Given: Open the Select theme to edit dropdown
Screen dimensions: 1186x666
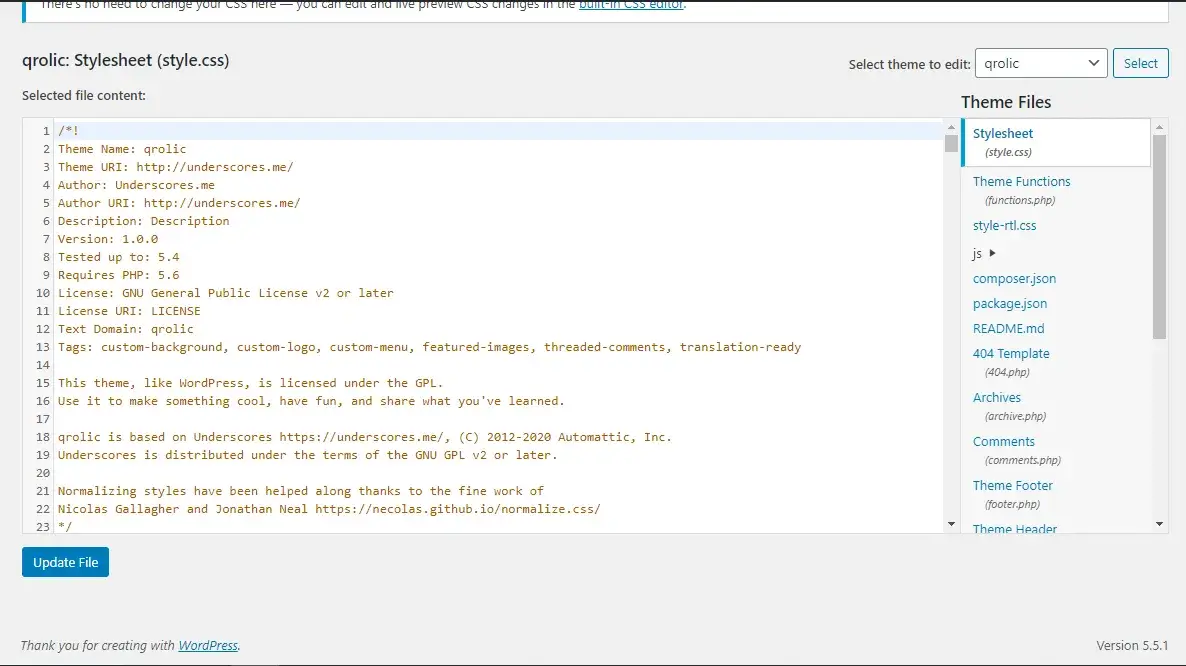Looking at the screenshot, I should (1040, 63).
